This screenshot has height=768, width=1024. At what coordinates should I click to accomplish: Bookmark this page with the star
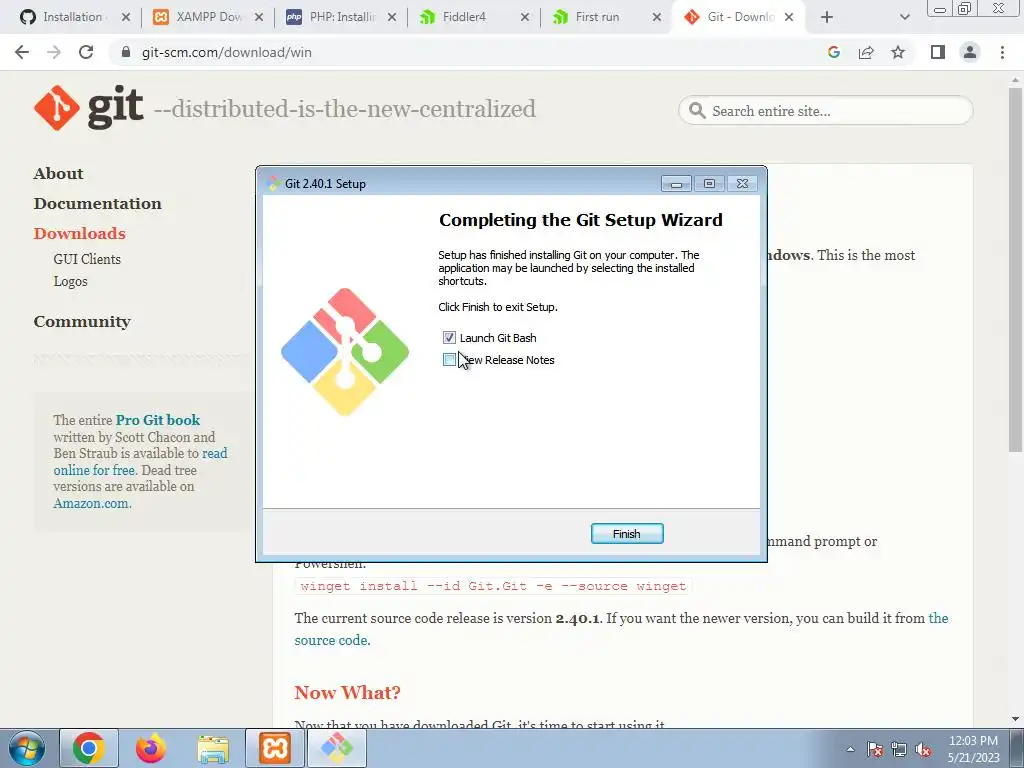898,52
